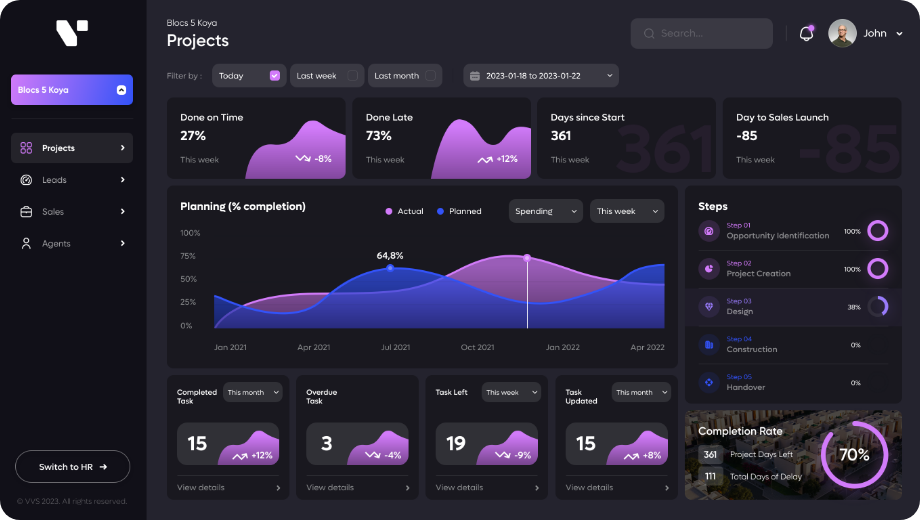Enable the Last week filter checkbox
The height and width of the screenshot is (520, 920).
point(352,76)
